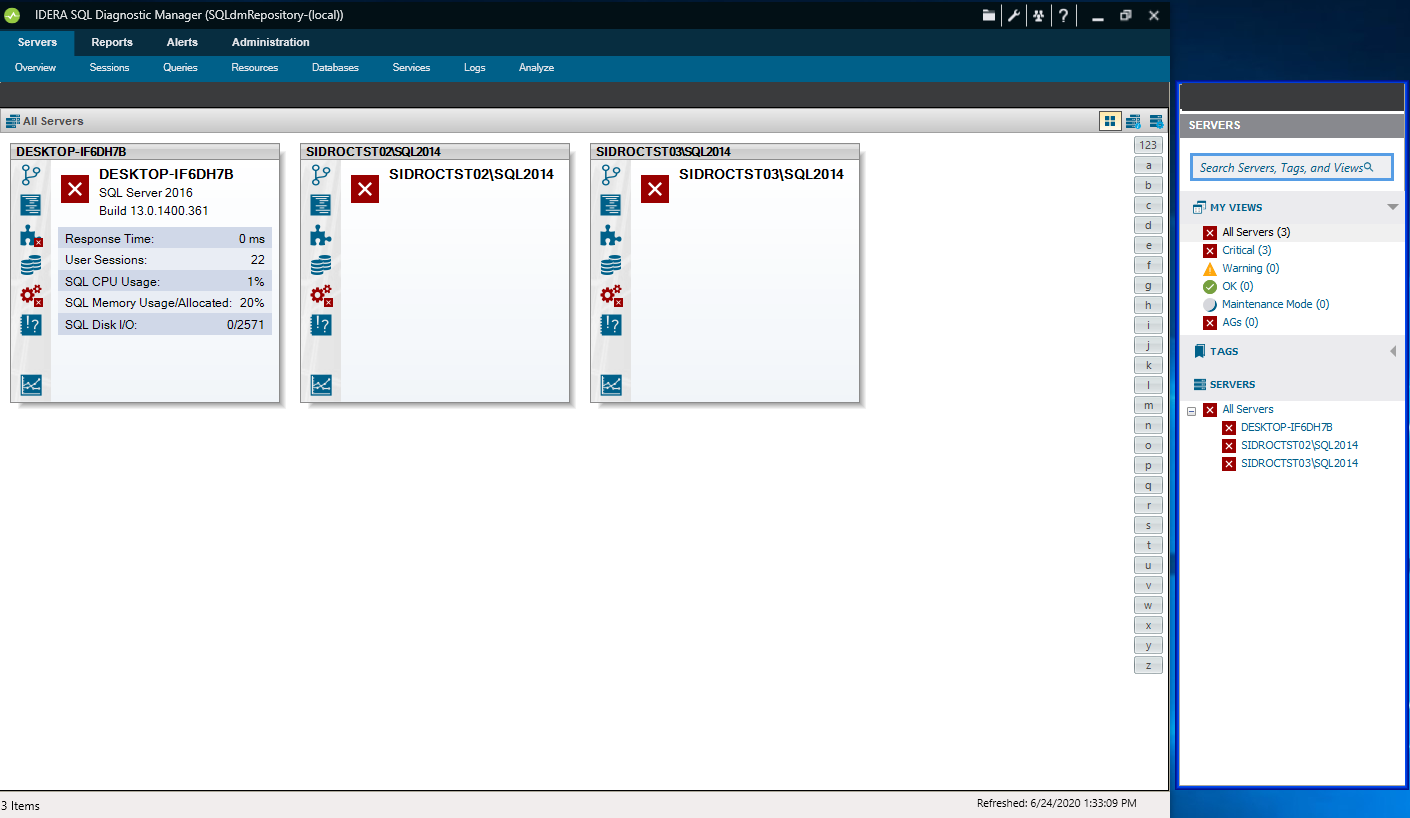Screen dimensions: 1410x818
Task: Click the branch icon on SIDROCTST03\SQL2014 card
Action: (x=611, y=175)
